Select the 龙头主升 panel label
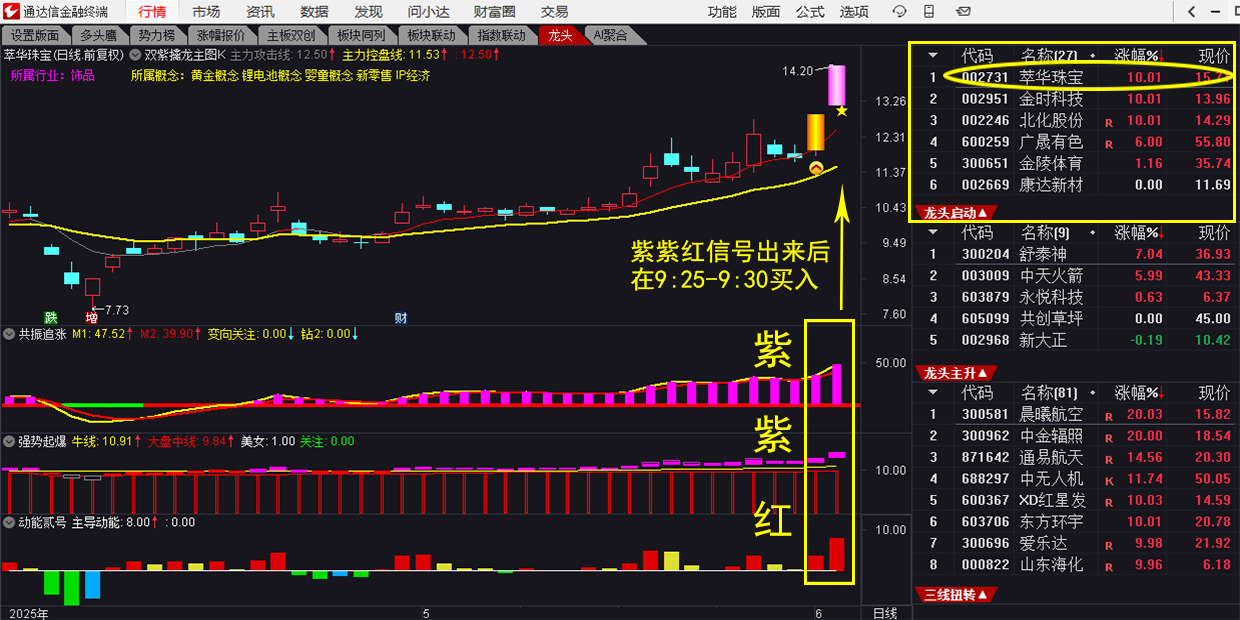The height and width of the screenshot is (620, 1240). coord(956,373)
